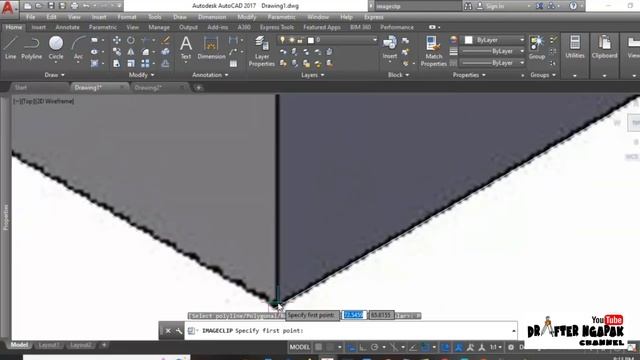The width and height of the screenshot is (640, 360).
Task: Click command line customize wrench icon
Action: [179, 331]
